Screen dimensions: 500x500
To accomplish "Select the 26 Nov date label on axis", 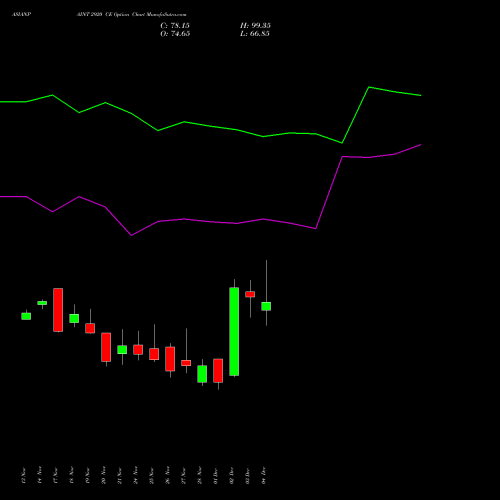I will (x=168, y=475).
